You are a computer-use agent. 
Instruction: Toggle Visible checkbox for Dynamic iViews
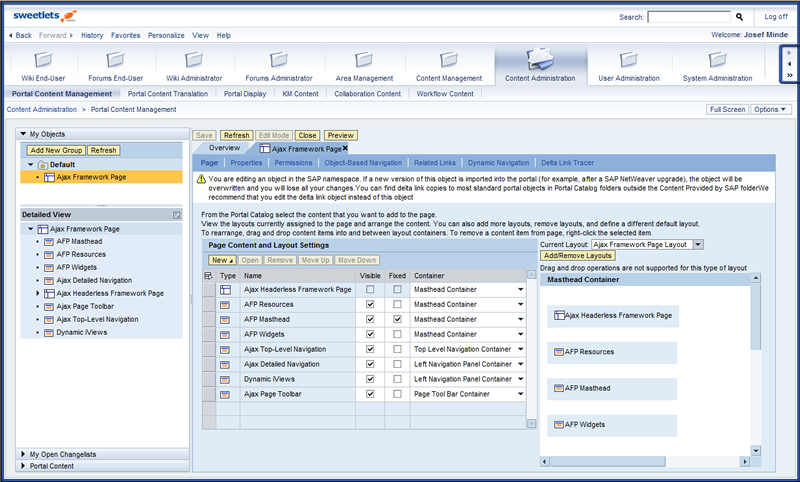tap(370, 379)
